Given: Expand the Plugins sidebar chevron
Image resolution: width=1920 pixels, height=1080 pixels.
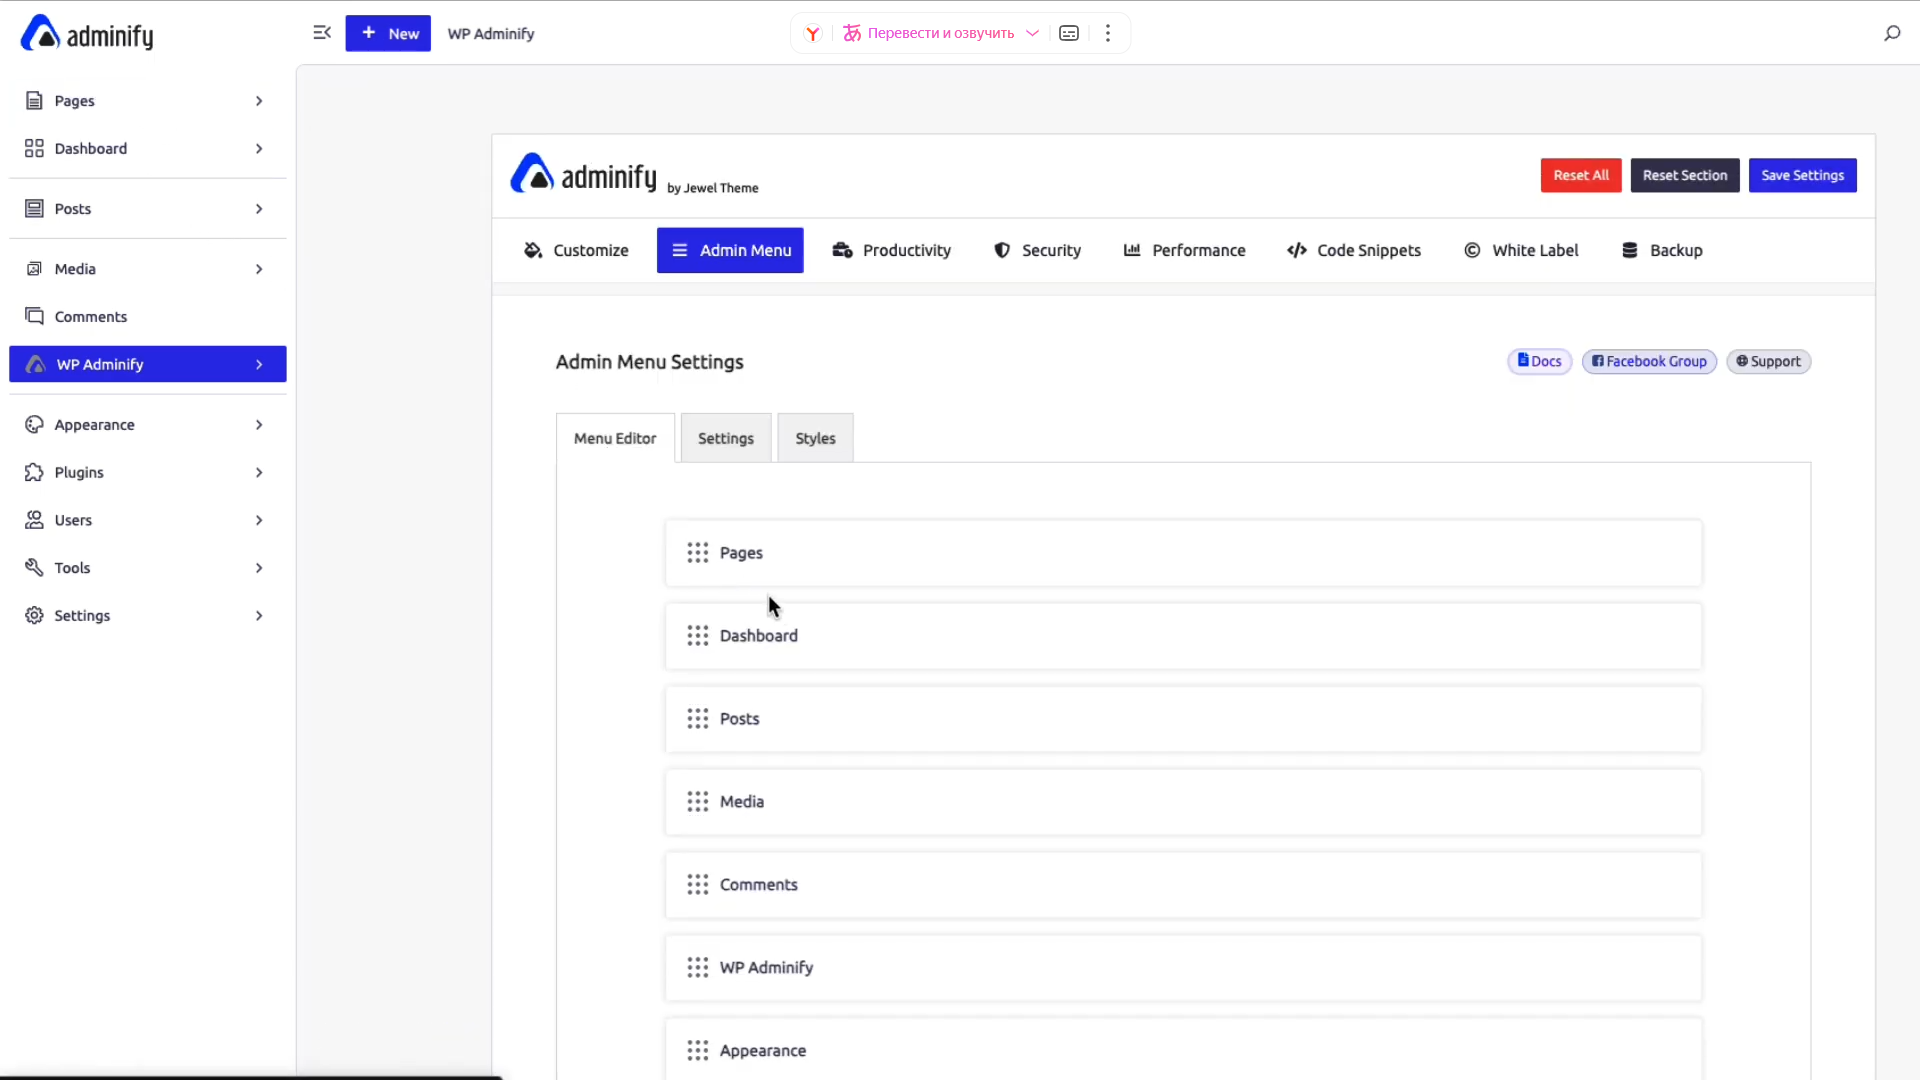Looking at the screenshot, I should click(259, 473).
